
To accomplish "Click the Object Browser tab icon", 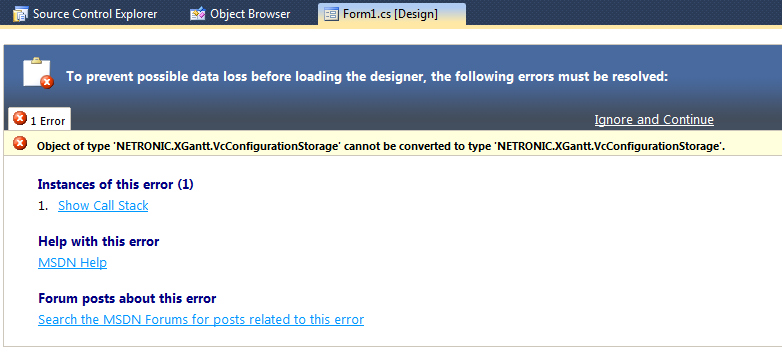I will pyautogui.click(x=197, y=14).
